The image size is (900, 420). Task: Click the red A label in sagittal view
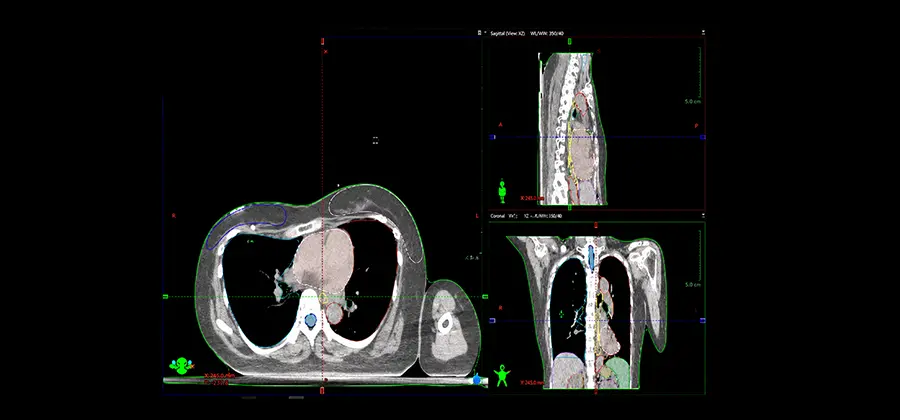[x=501, y=124]
